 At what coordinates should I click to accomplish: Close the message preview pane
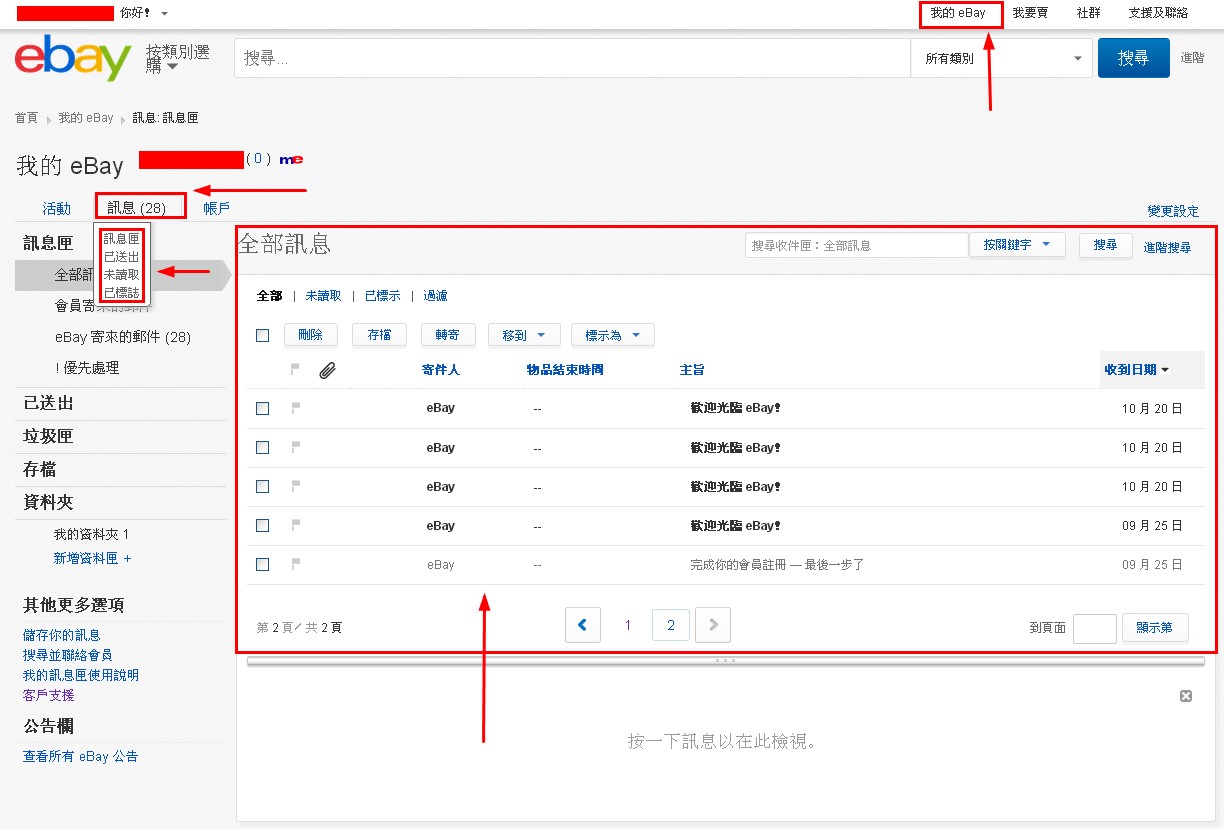pyautogui.click(x=1185, y=695)
